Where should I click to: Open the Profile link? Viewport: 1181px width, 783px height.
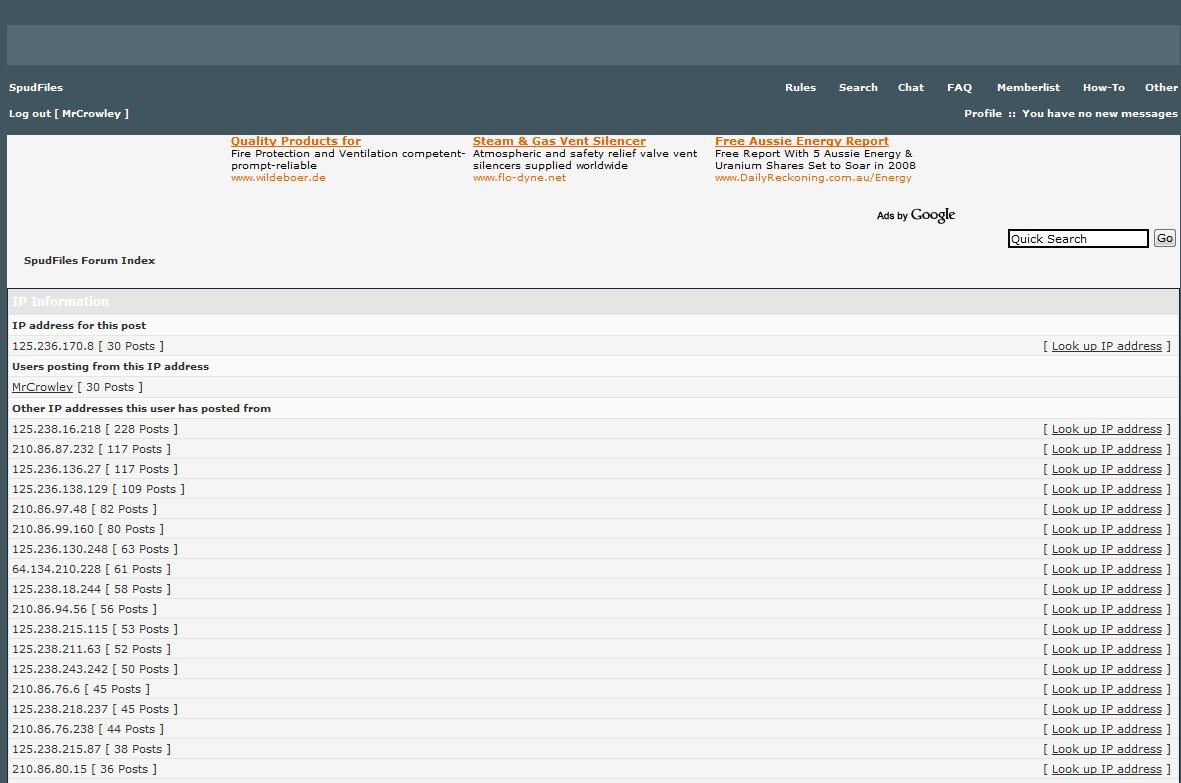982,114
